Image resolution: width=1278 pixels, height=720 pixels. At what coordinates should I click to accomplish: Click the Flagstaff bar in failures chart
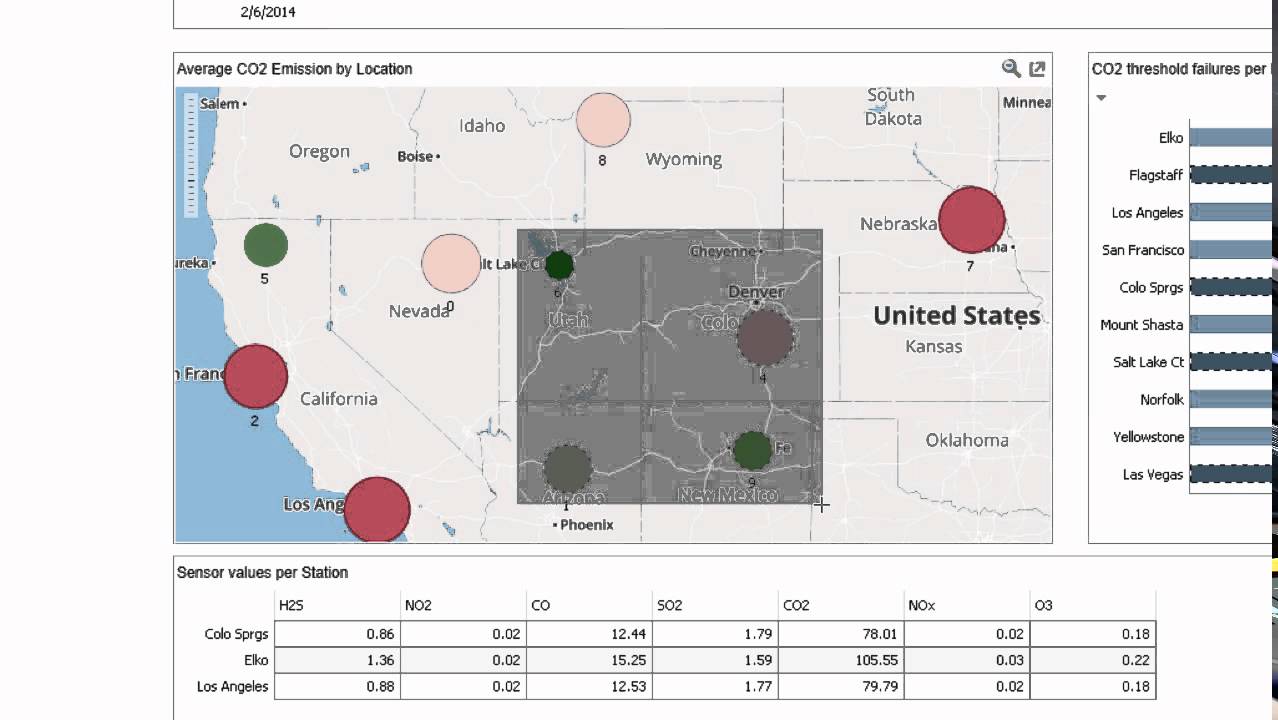(x=1231, y=175)
